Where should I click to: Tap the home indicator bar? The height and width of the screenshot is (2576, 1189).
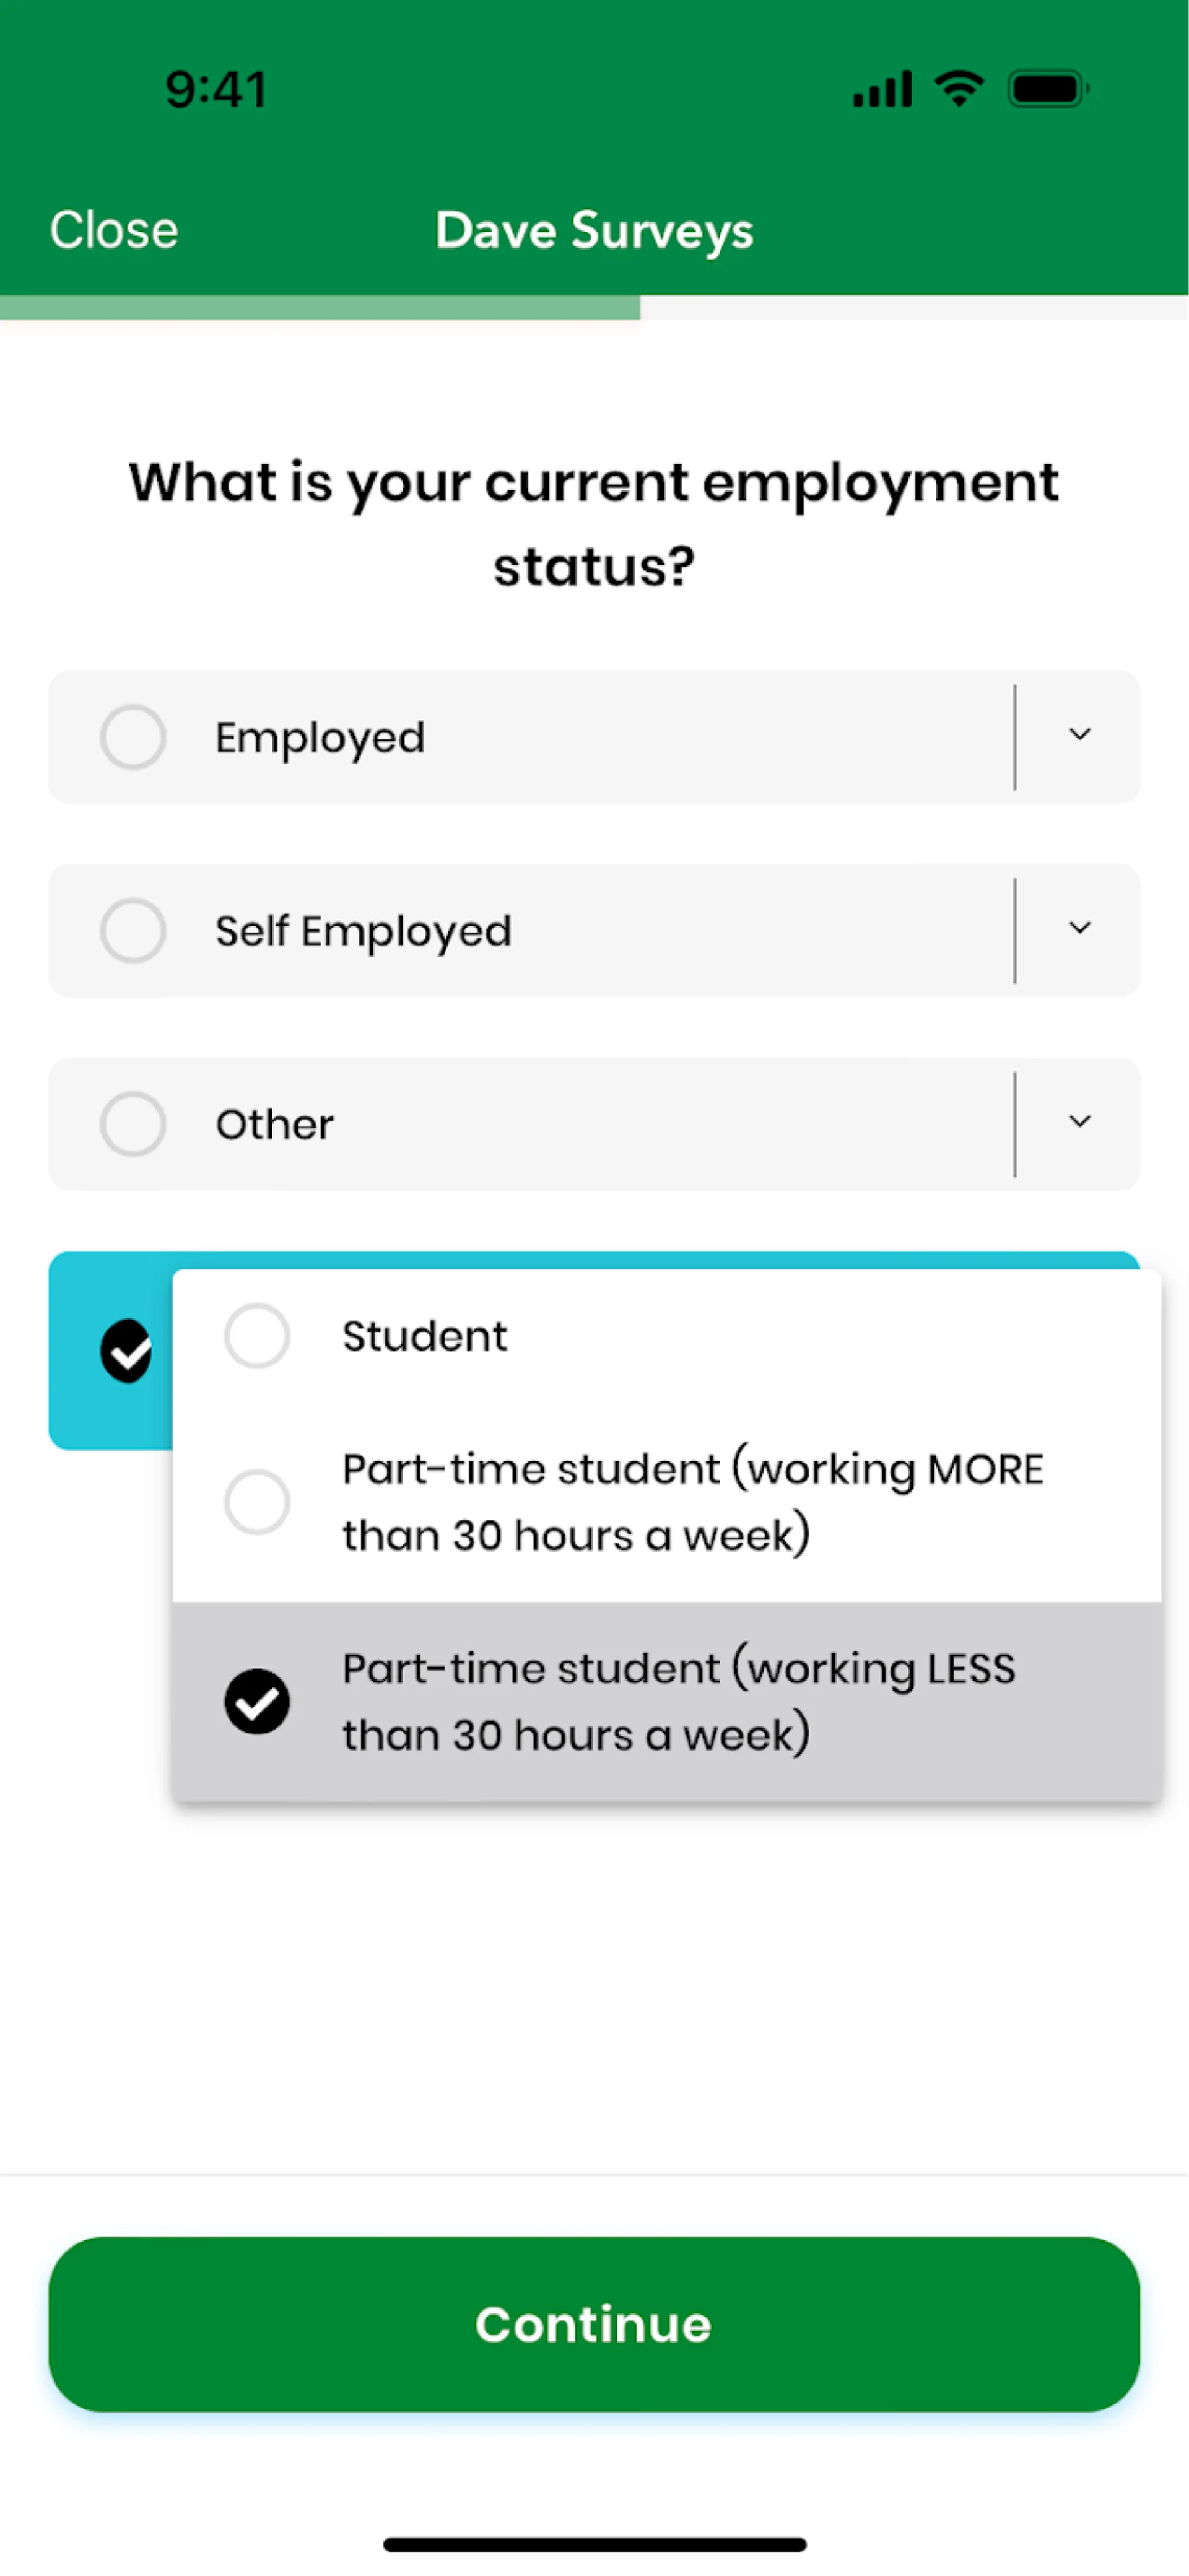point(594,2544)
